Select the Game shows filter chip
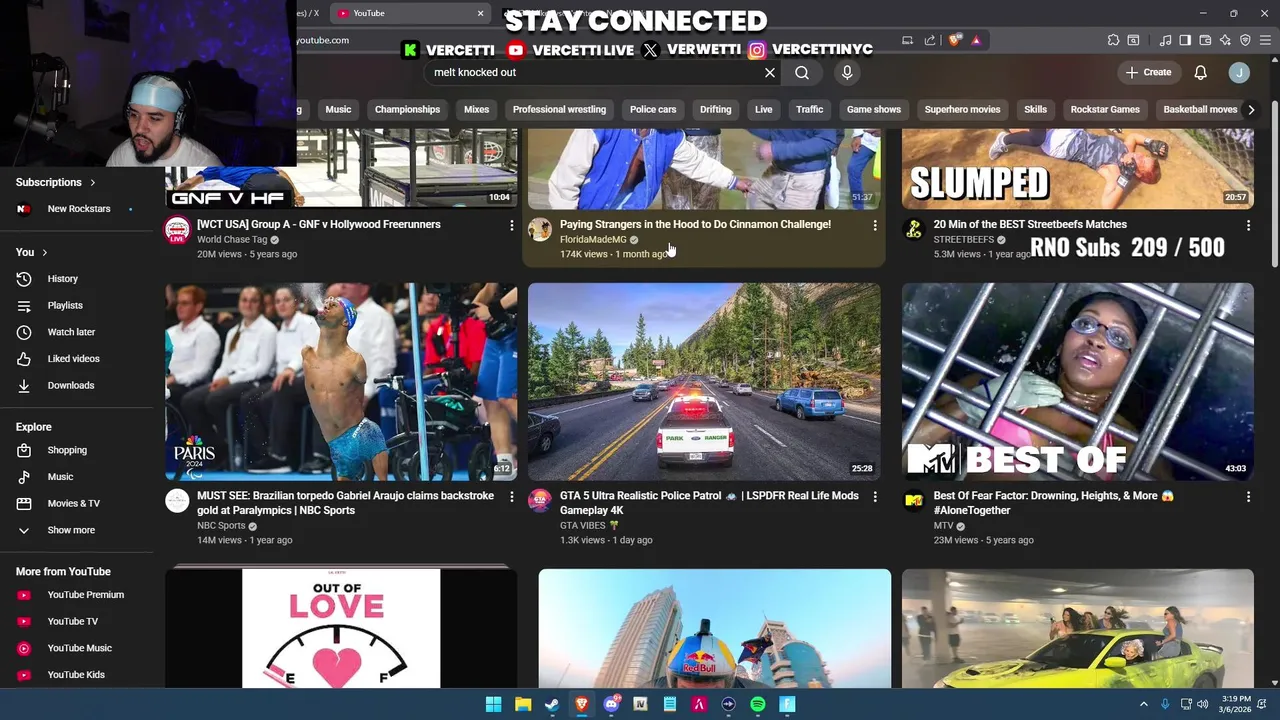 point(874,109)
